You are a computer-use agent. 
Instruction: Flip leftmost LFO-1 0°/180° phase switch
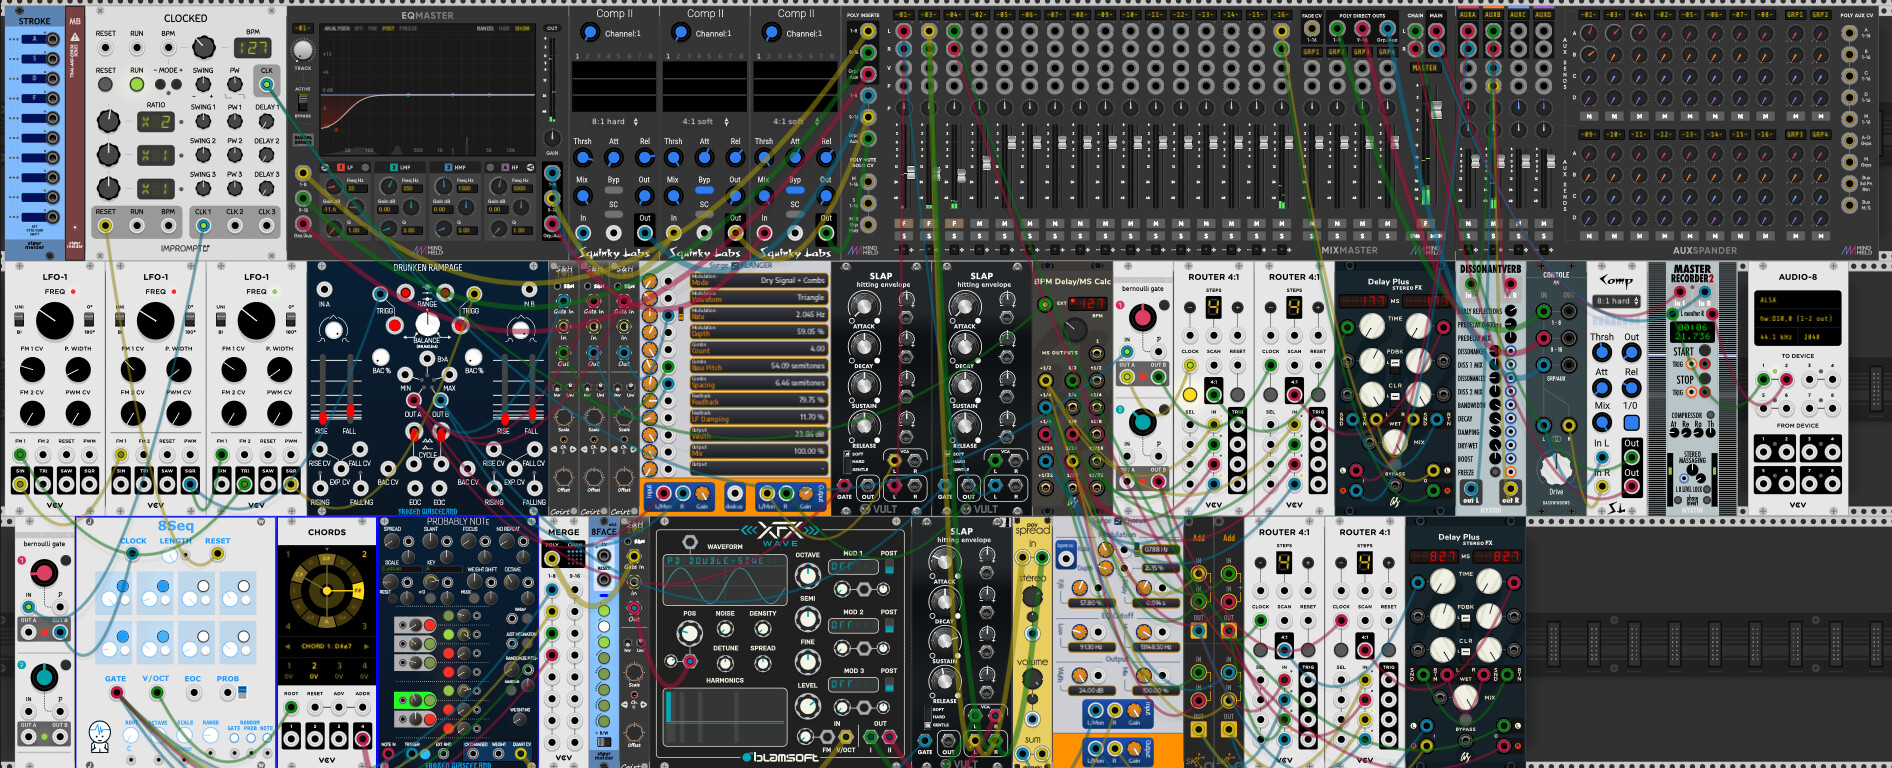click(91, 319)
